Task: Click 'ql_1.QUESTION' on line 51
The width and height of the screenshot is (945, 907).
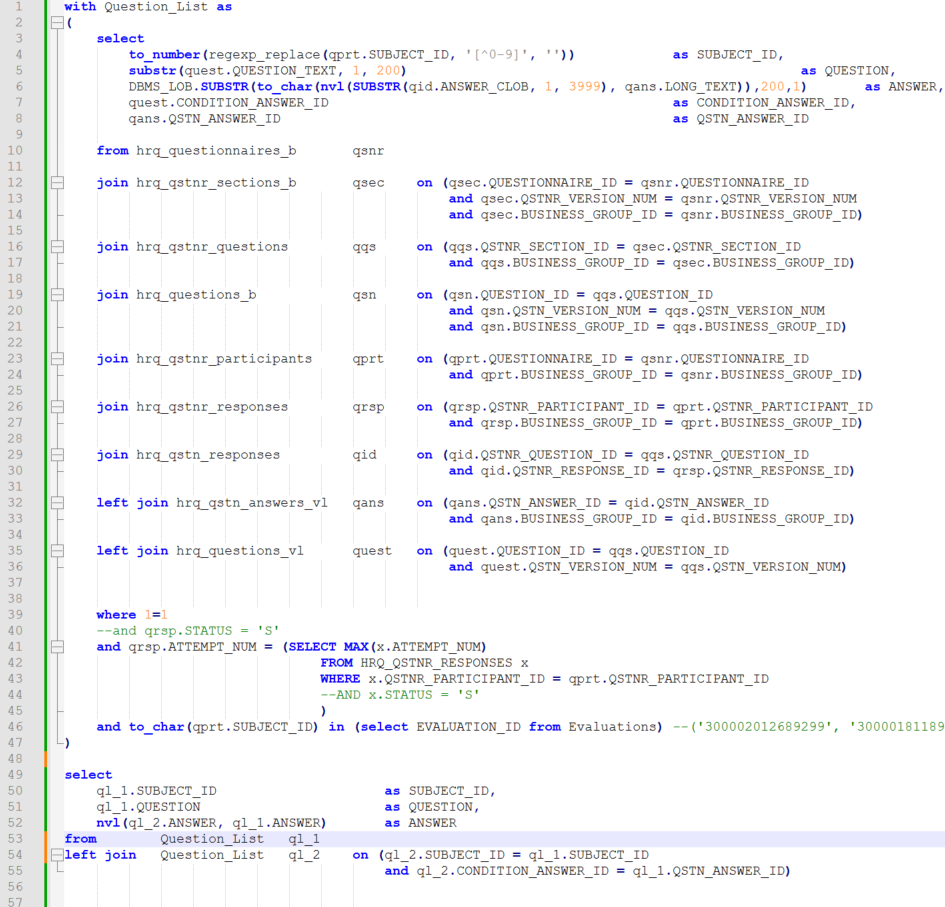Action: [148, 807]
